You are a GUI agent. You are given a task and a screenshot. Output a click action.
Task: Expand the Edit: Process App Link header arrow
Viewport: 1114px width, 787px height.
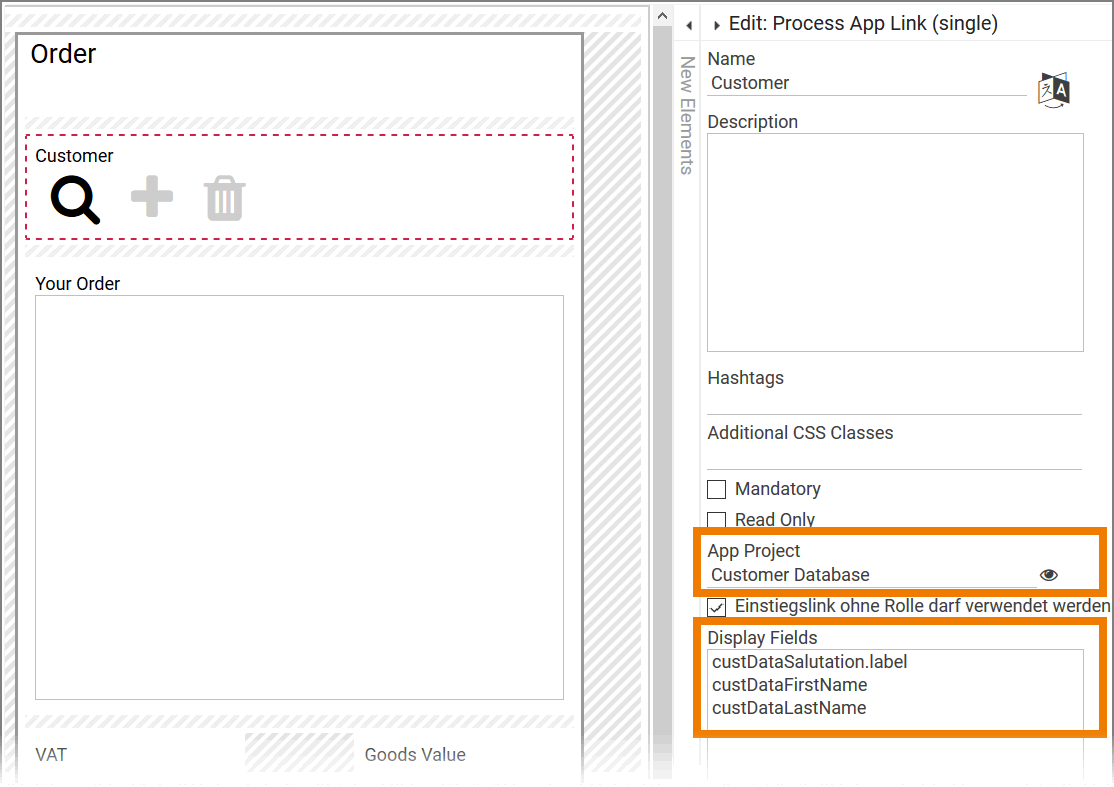coord(716,23)
